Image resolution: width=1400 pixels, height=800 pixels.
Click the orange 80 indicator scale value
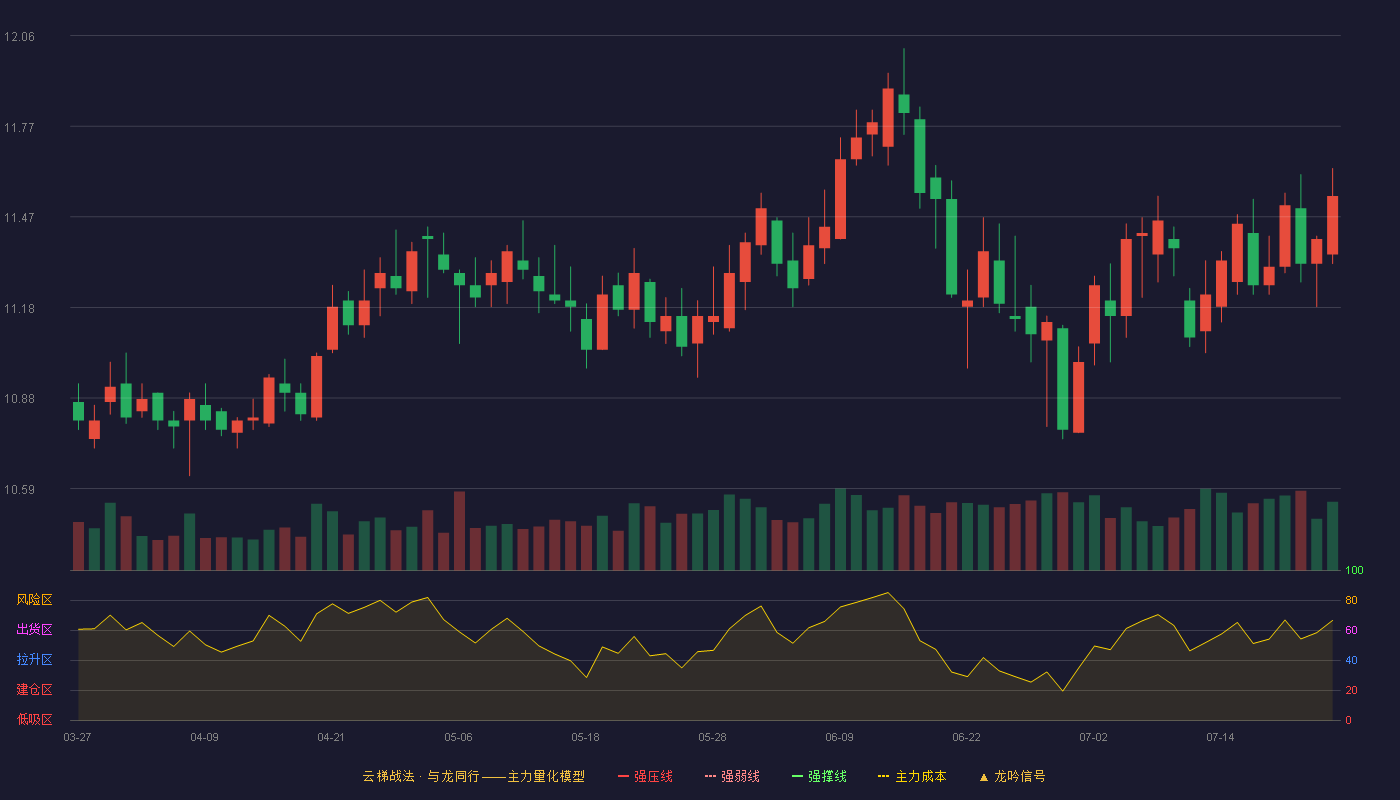tap(1351, 600)
